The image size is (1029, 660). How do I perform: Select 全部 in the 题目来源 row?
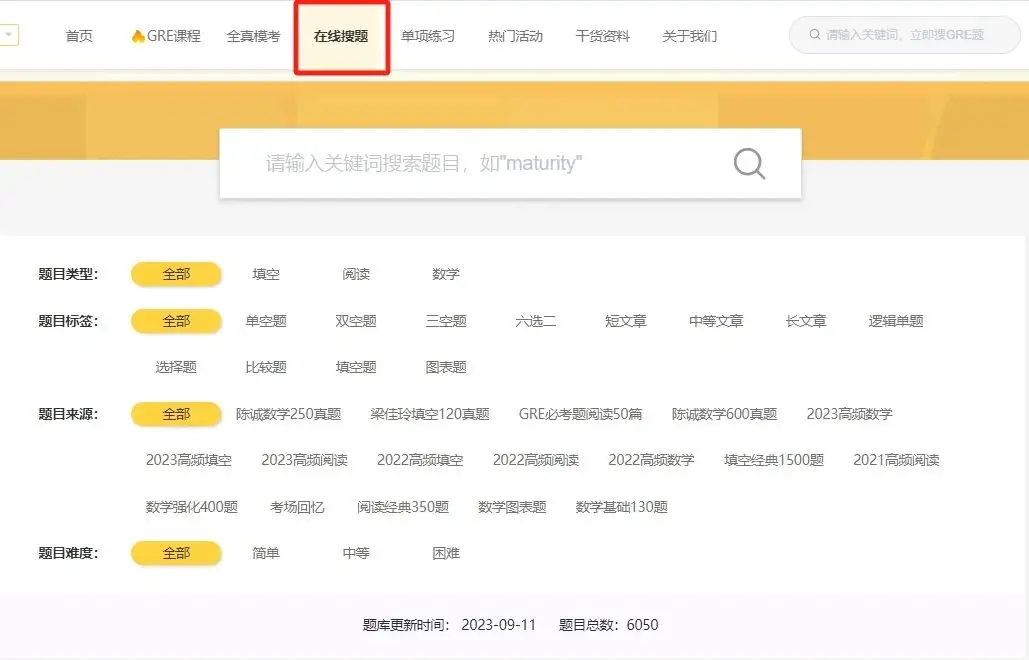coord(176,414)
